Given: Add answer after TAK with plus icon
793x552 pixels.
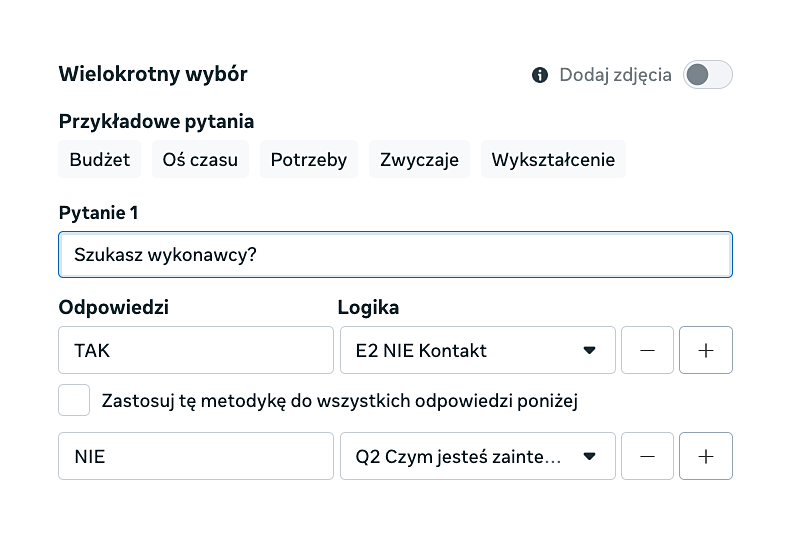Looking at the screenshot, I should [x=706, y=350].
